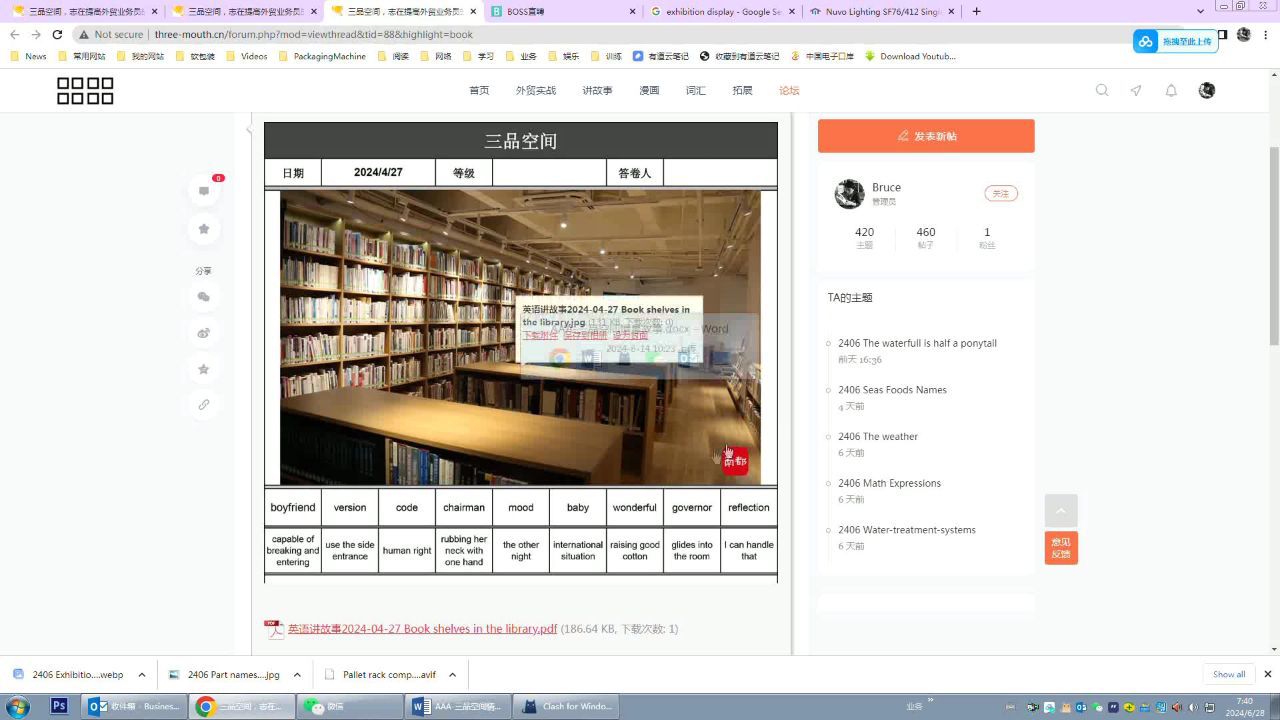
Task: Open 词汇 navigation menu item
Action: click(696, 90)
